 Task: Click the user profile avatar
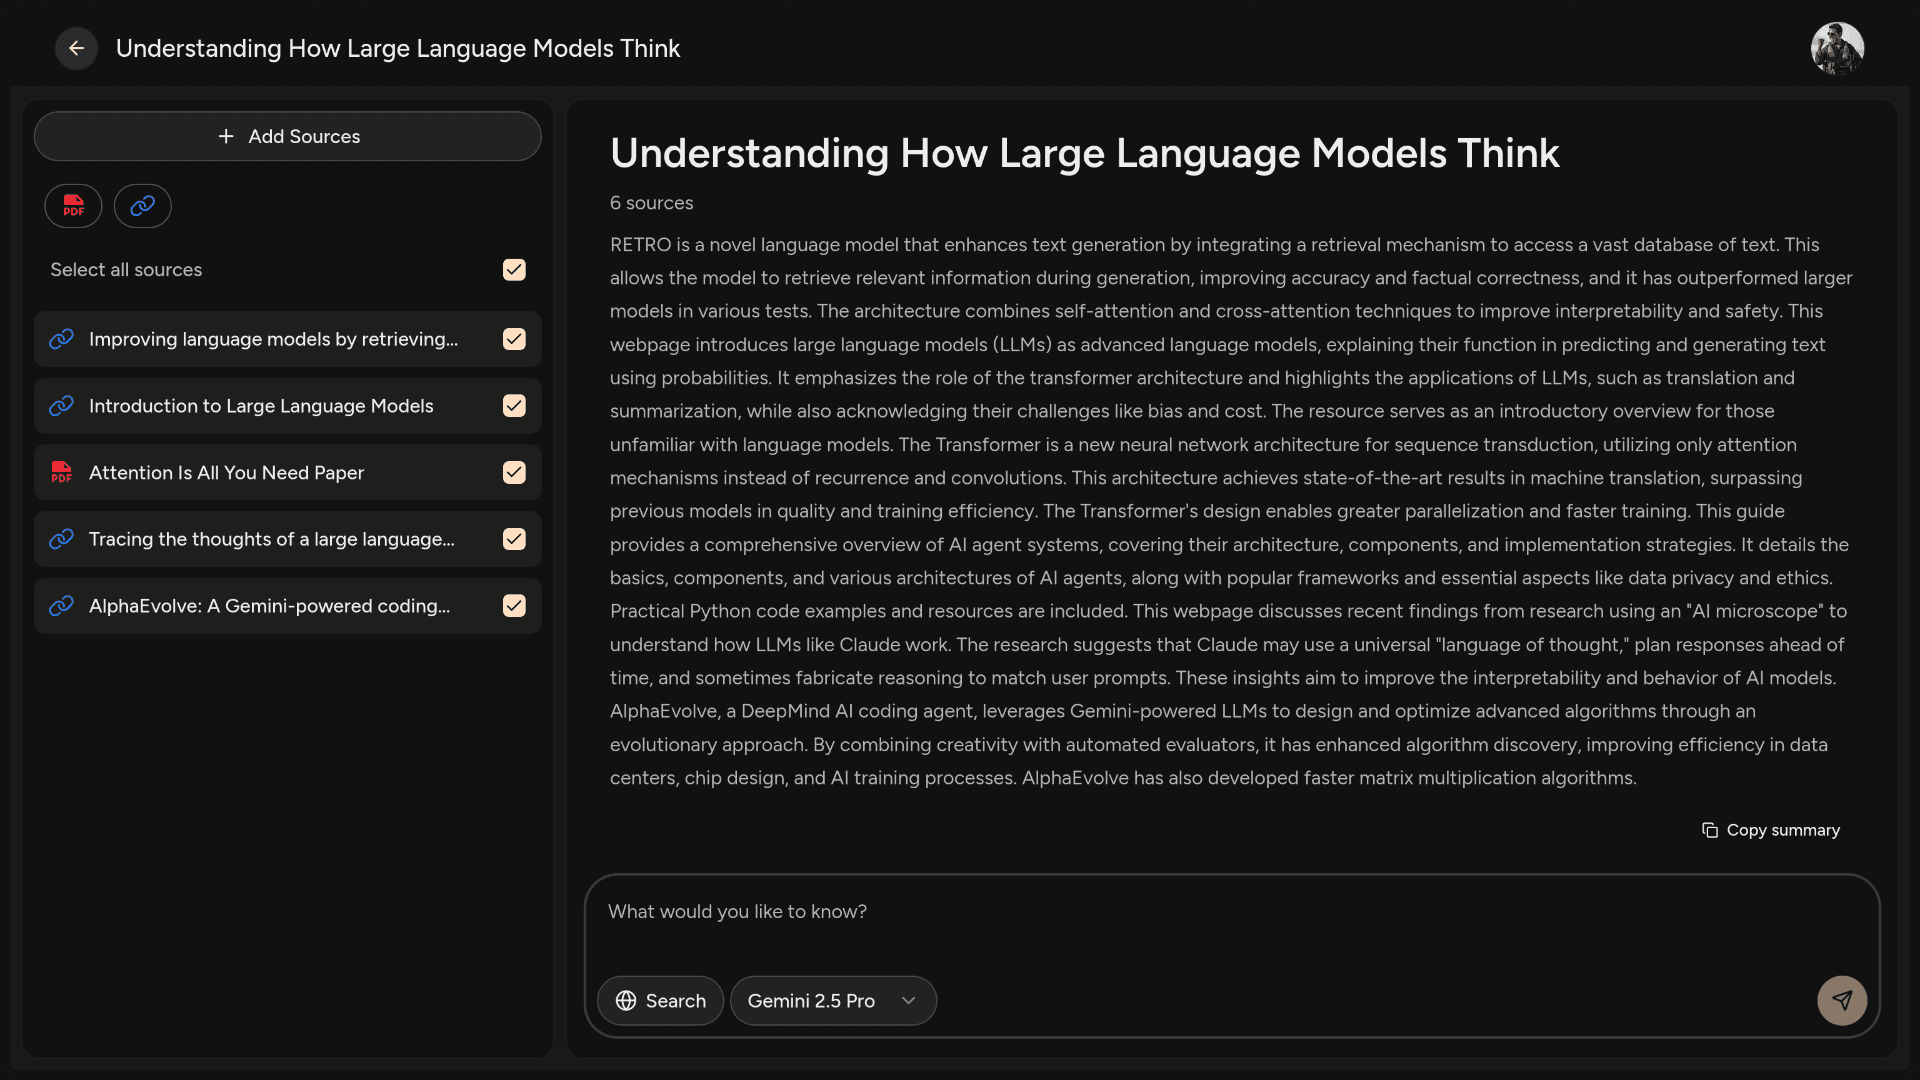pos(1837,48)
